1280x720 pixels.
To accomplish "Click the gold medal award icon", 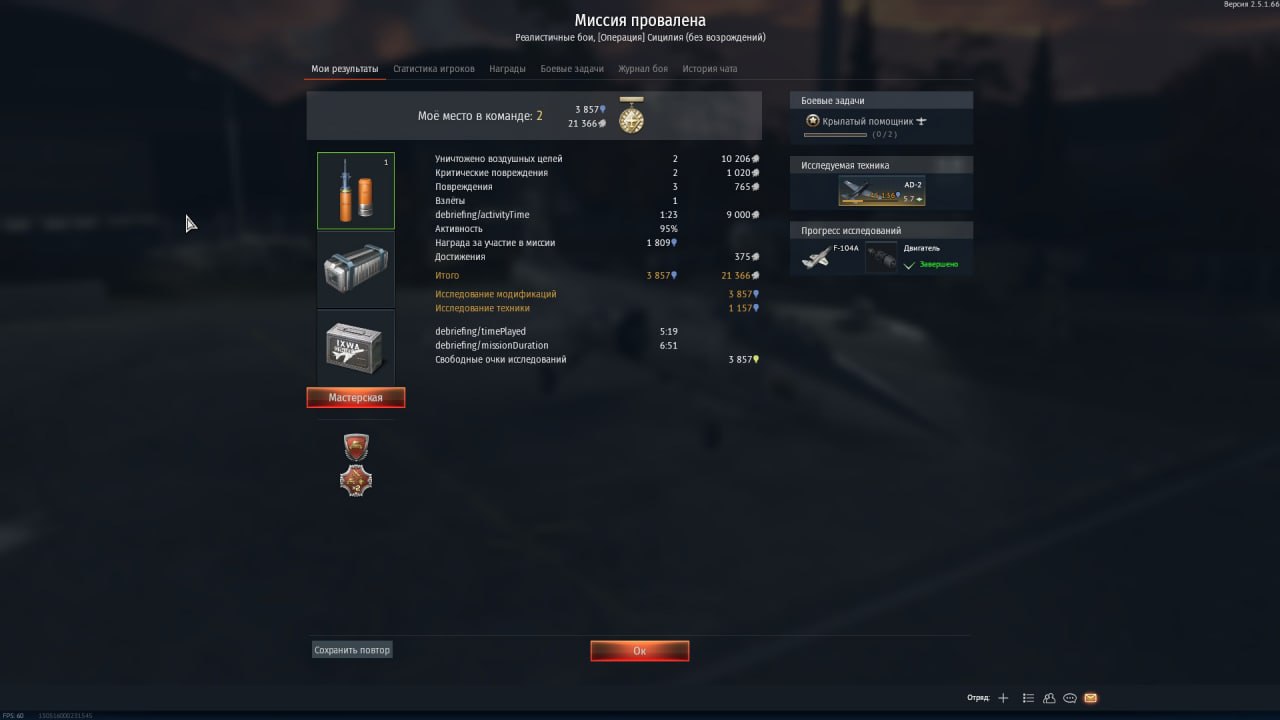I will 631,116.
